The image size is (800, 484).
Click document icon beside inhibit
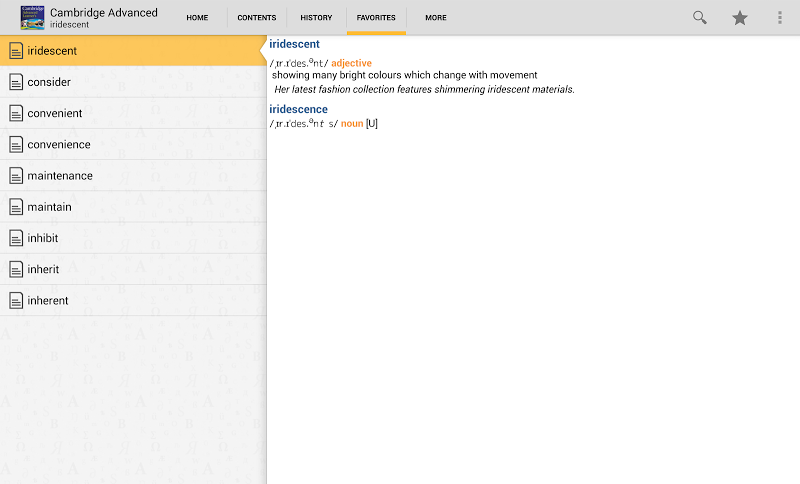16,238
